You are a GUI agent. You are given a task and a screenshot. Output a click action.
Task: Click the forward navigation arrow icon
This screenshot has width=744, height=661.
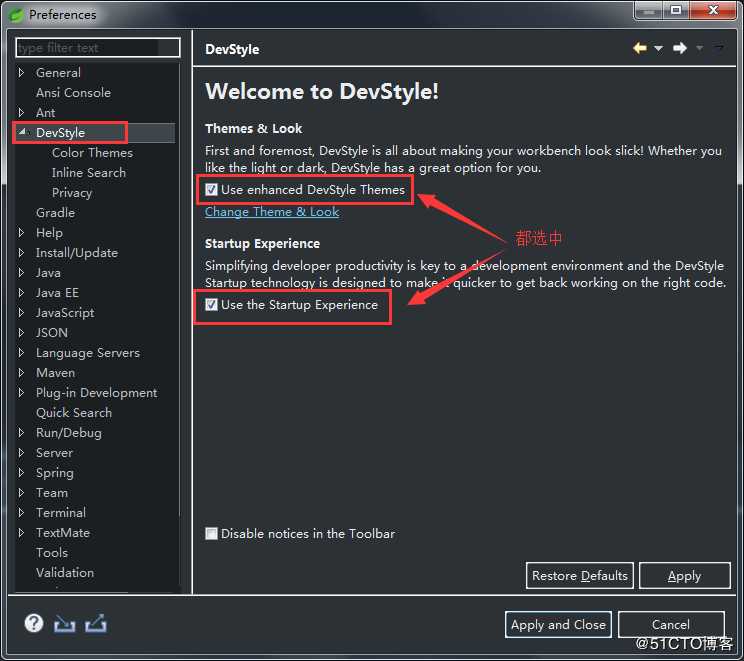680,48
